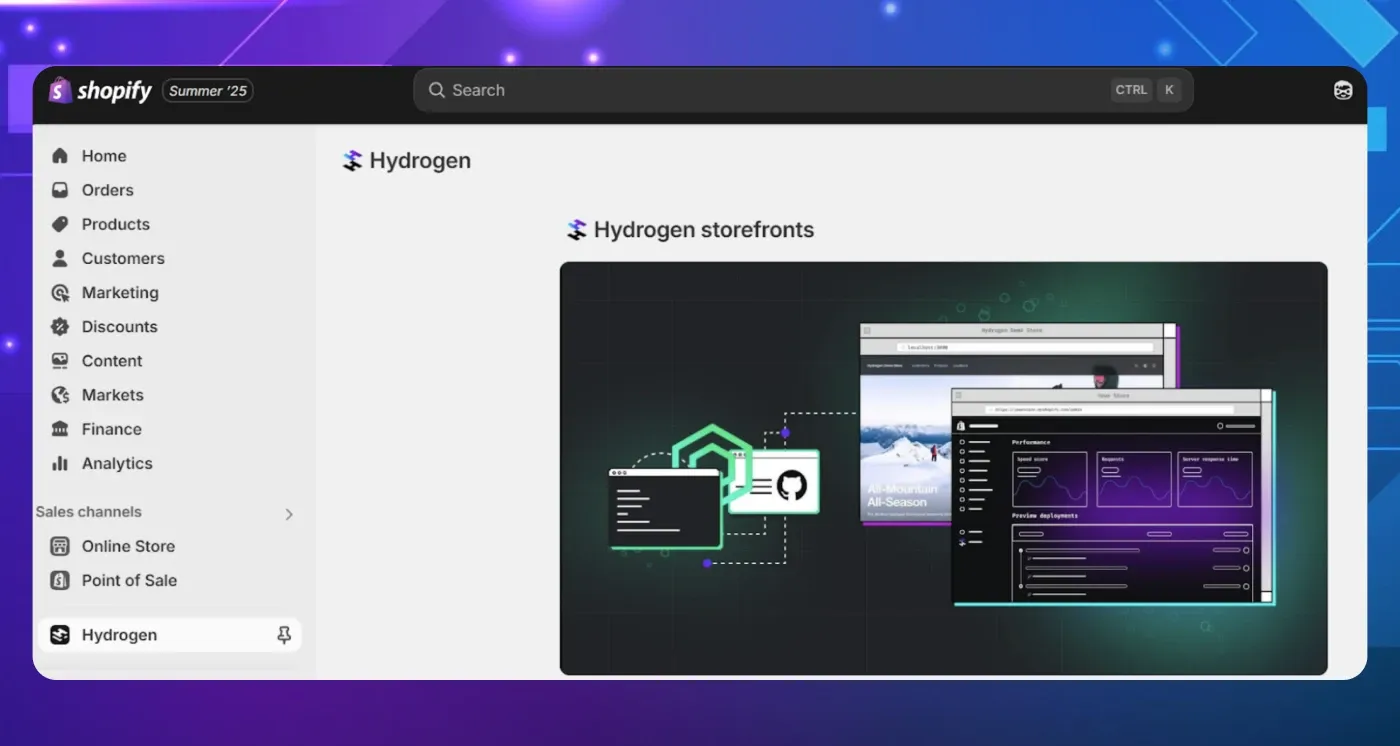
Task: Select the Orders icon
Action: (x=62, y=190)
